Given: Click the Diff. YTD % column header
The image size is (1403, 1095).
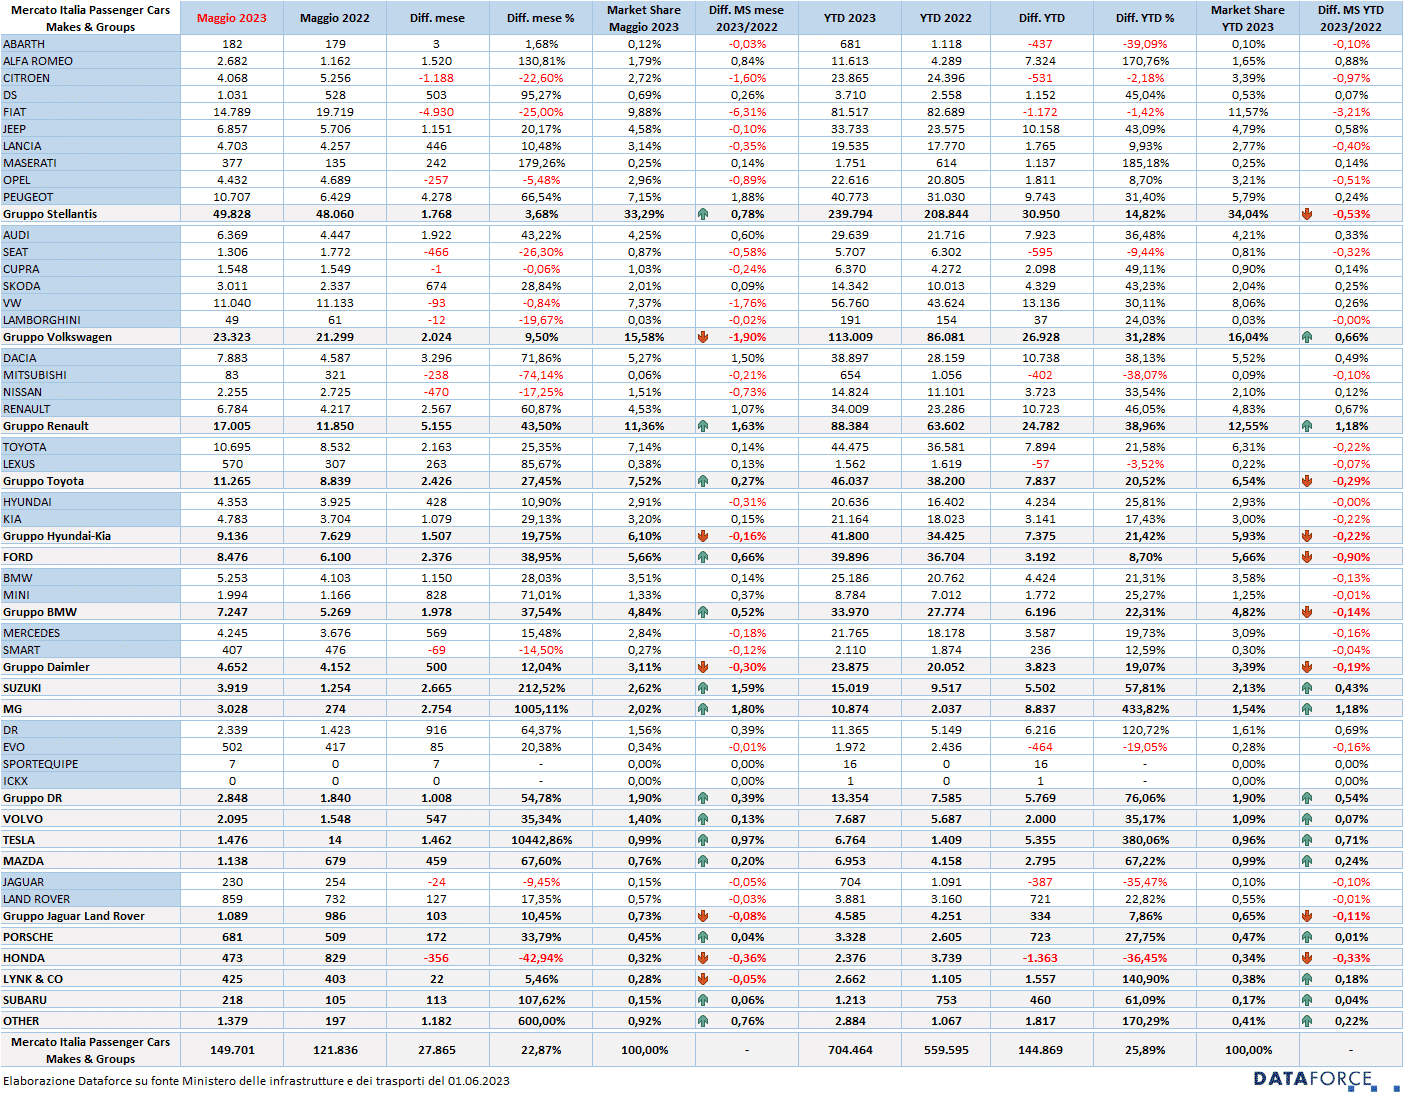Looking at the screenshot, I should tap(1145, 18).
